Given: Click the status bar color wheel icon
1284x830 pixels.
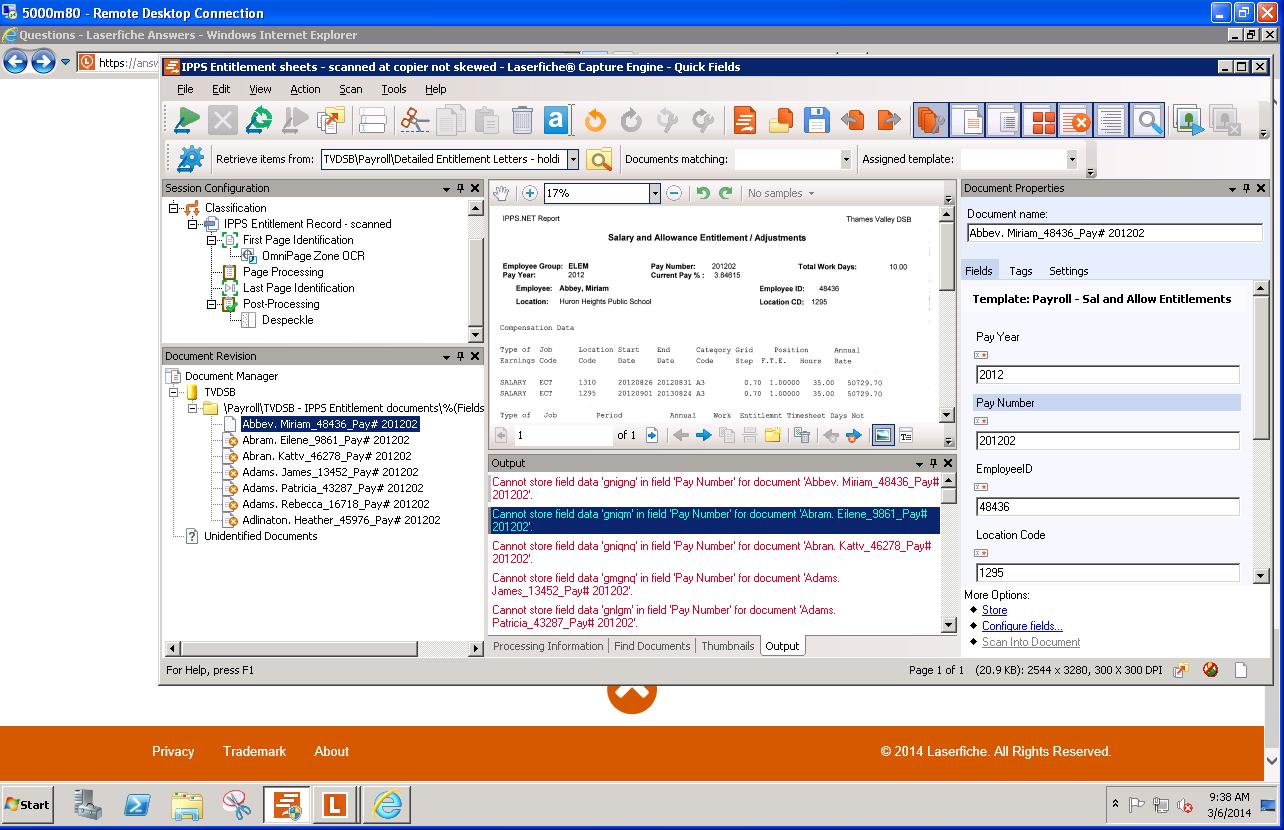Looking at the screenshot, I should (1211, 670).
